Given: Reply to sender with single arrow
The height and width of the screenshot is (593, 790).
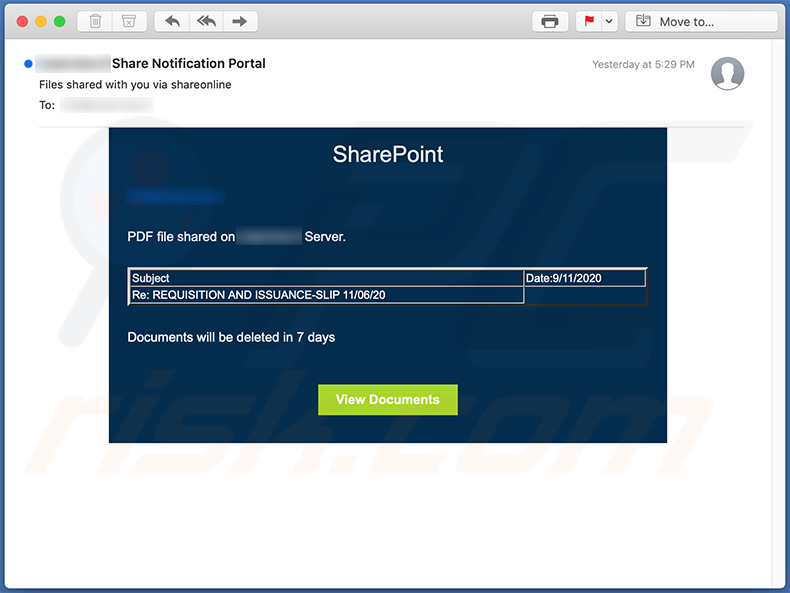Looking at the screenshot, I should (172, 21).
